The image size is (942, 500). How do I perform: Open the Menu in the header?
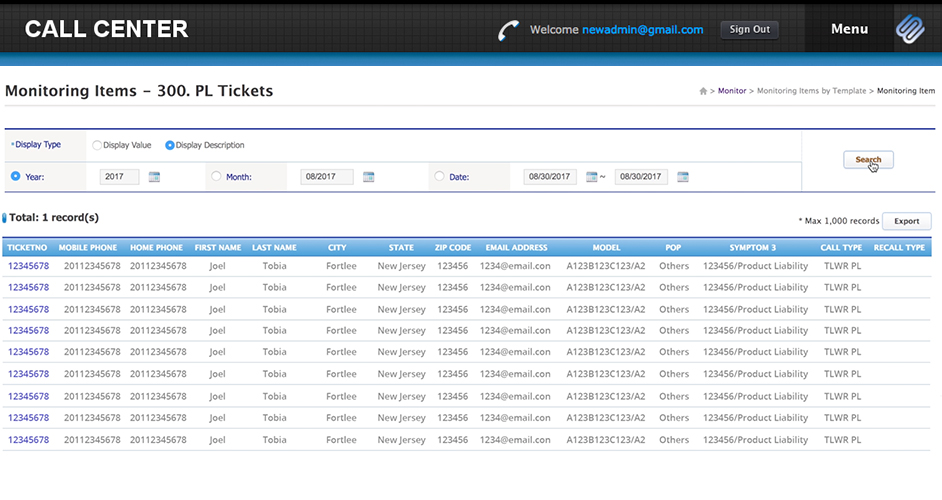coord(849,29)
